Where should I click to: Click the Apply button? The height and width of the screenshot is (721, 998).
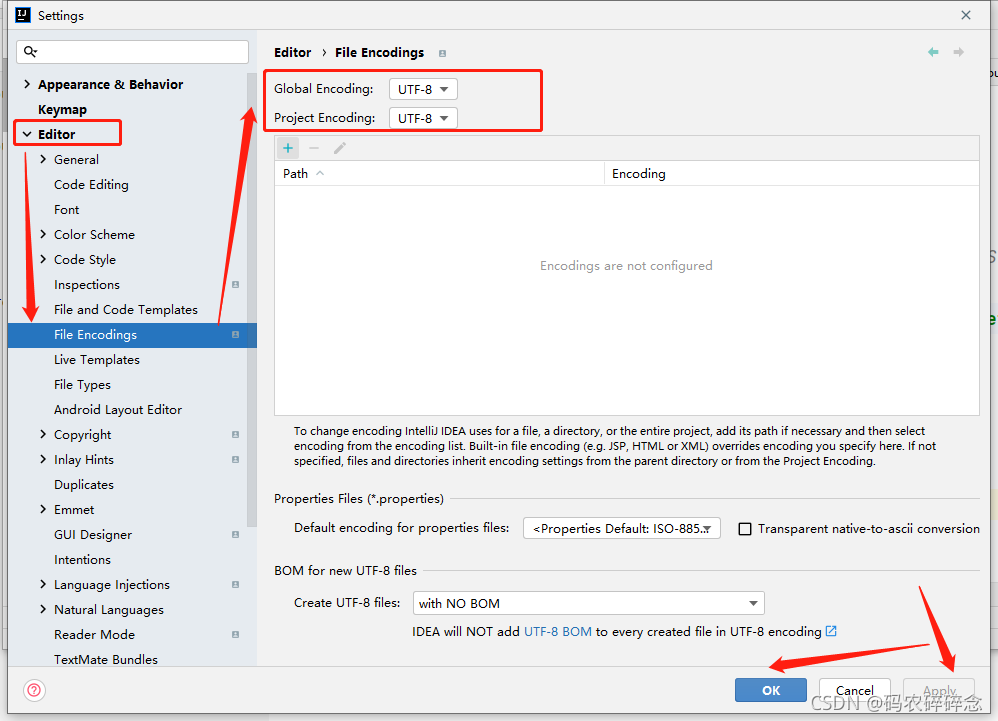[x=939, y=690]
